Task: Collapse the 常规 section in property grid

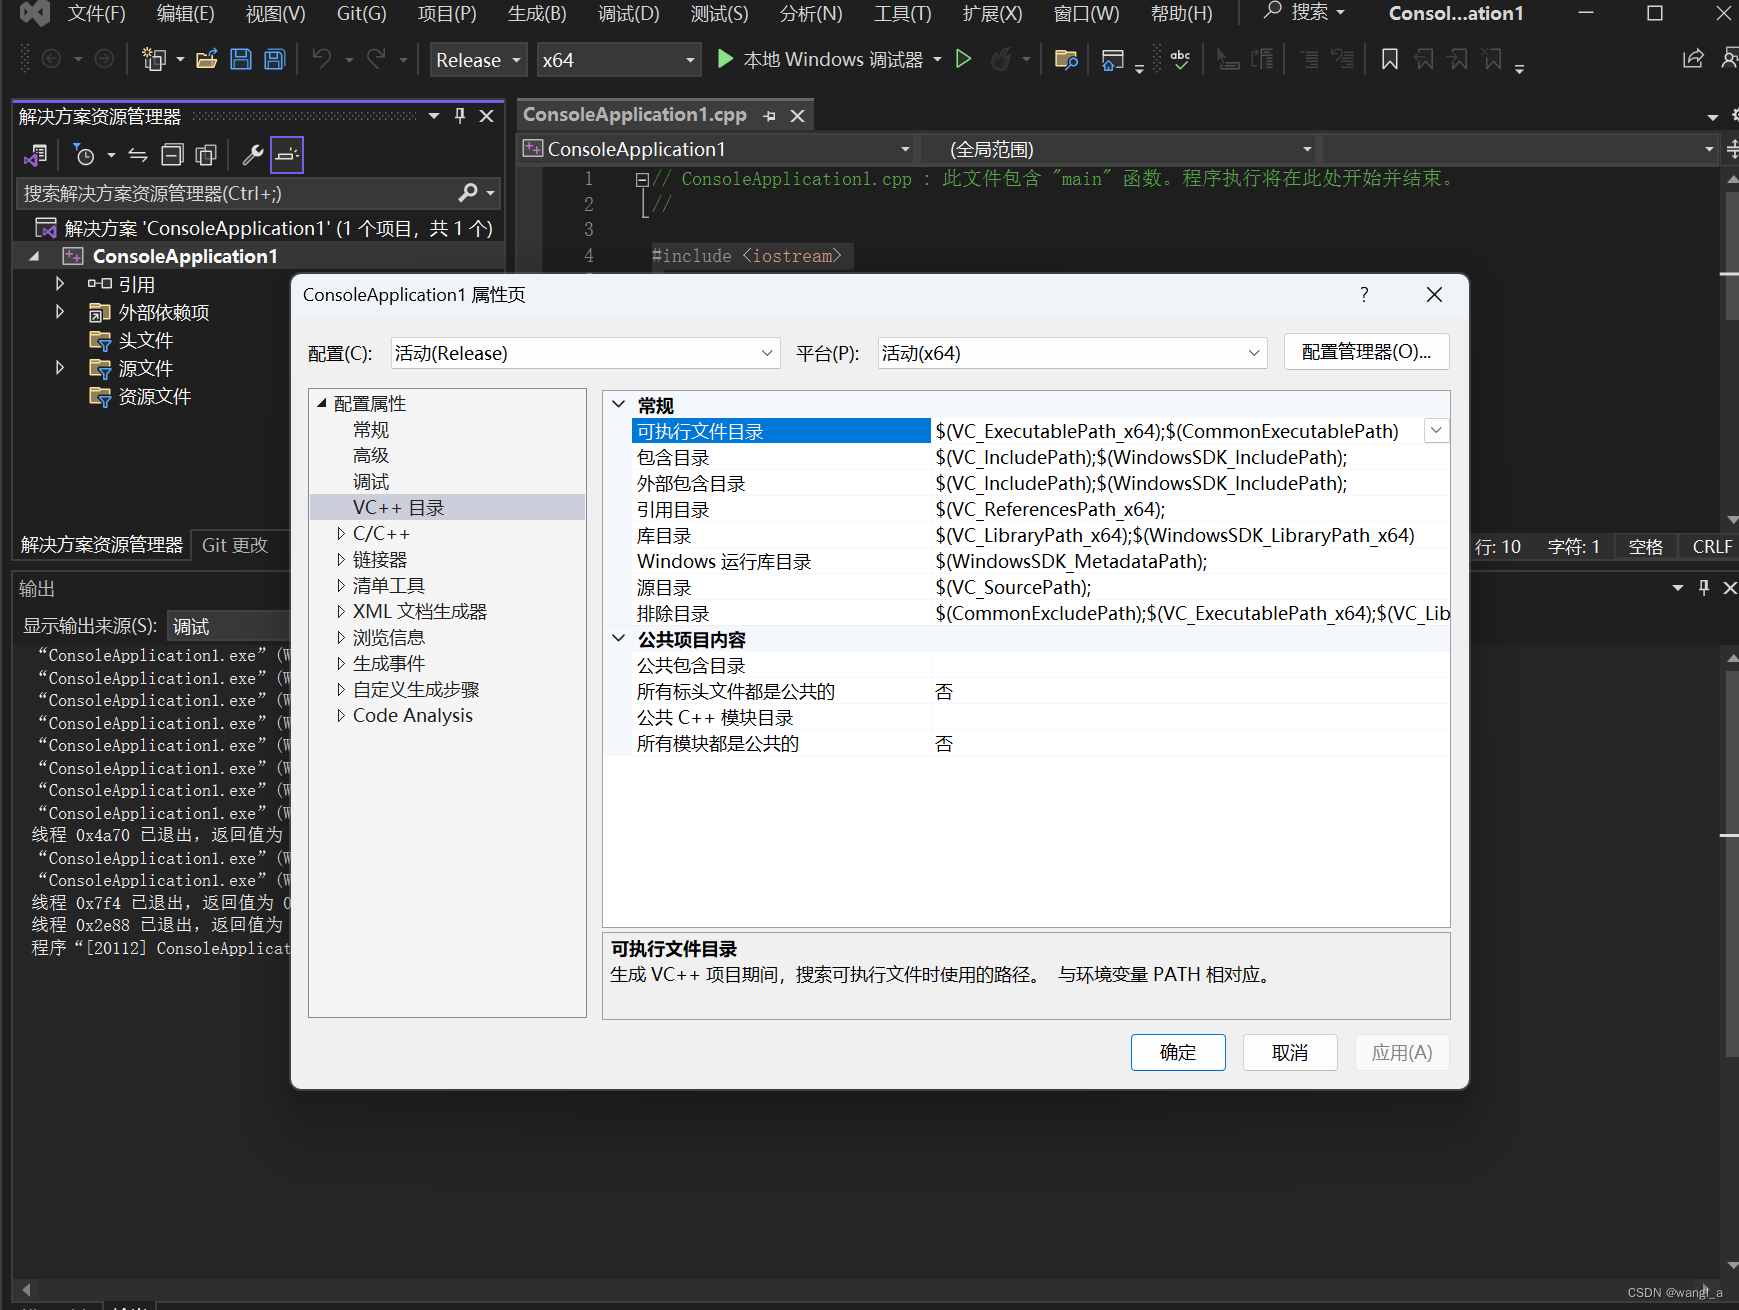Action: pyautogui.click(x=619, y=405)
